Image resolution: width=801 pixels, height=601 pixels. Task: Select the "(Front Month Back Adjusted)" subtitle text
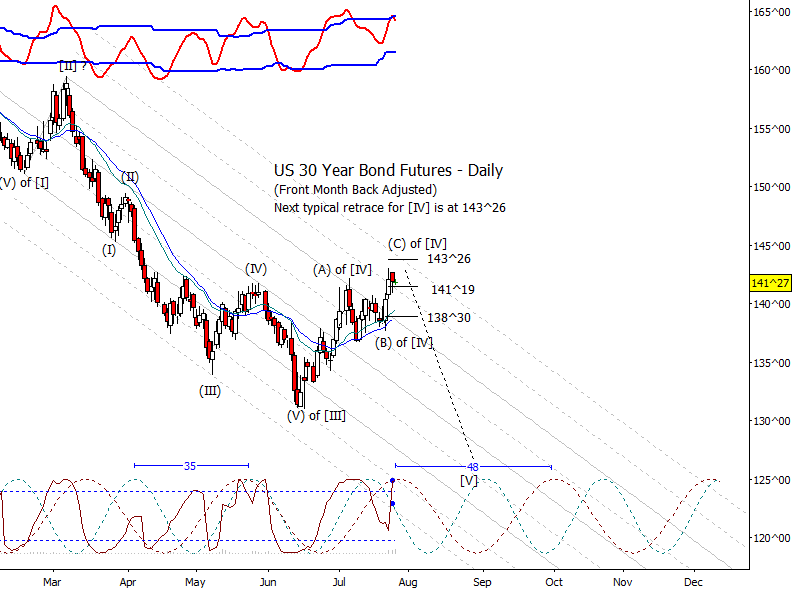click(356, 190)
